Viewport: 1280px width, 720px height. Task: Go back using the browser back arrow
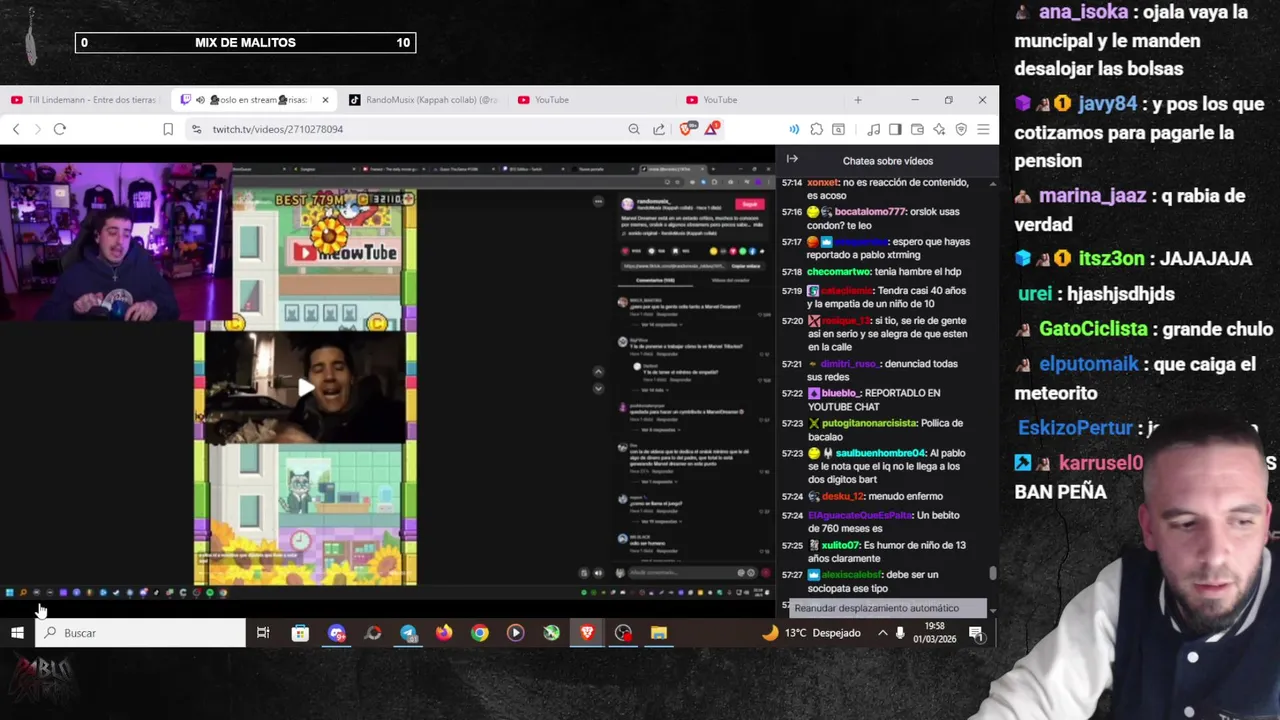coord(16,129)
